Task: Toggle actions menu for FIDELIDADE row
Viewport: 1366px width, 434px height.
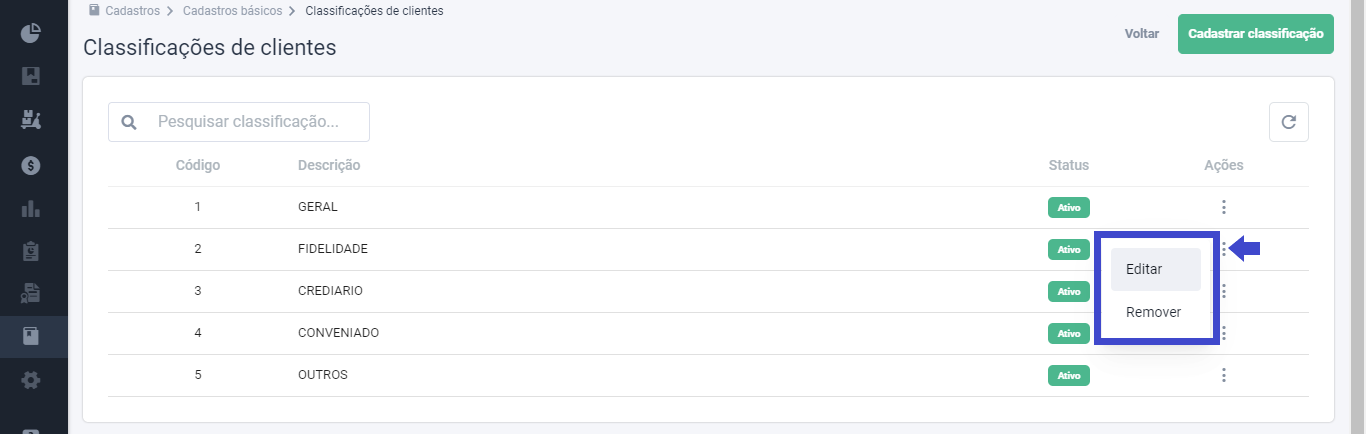Action: 1223,249
